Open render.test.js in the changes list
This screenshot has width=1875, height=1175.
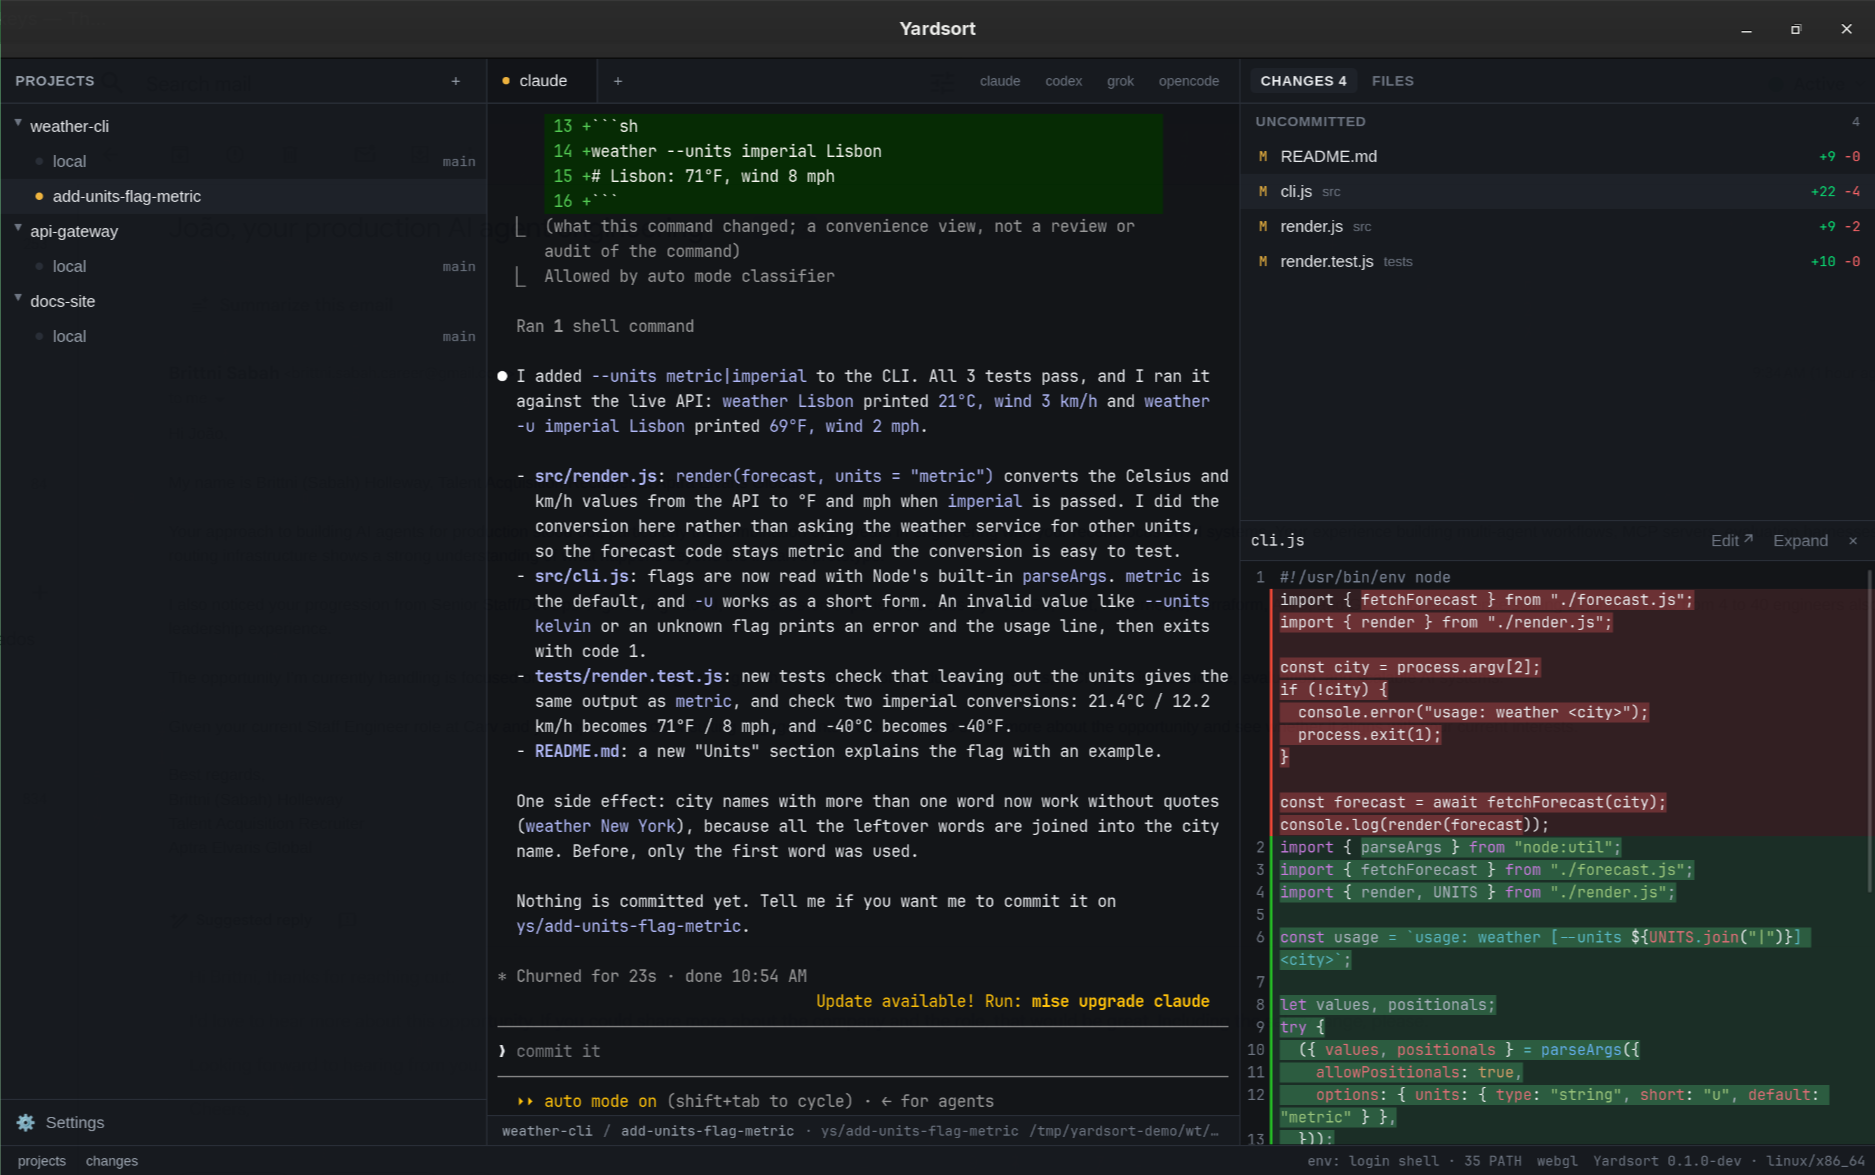click(1557, 261)
